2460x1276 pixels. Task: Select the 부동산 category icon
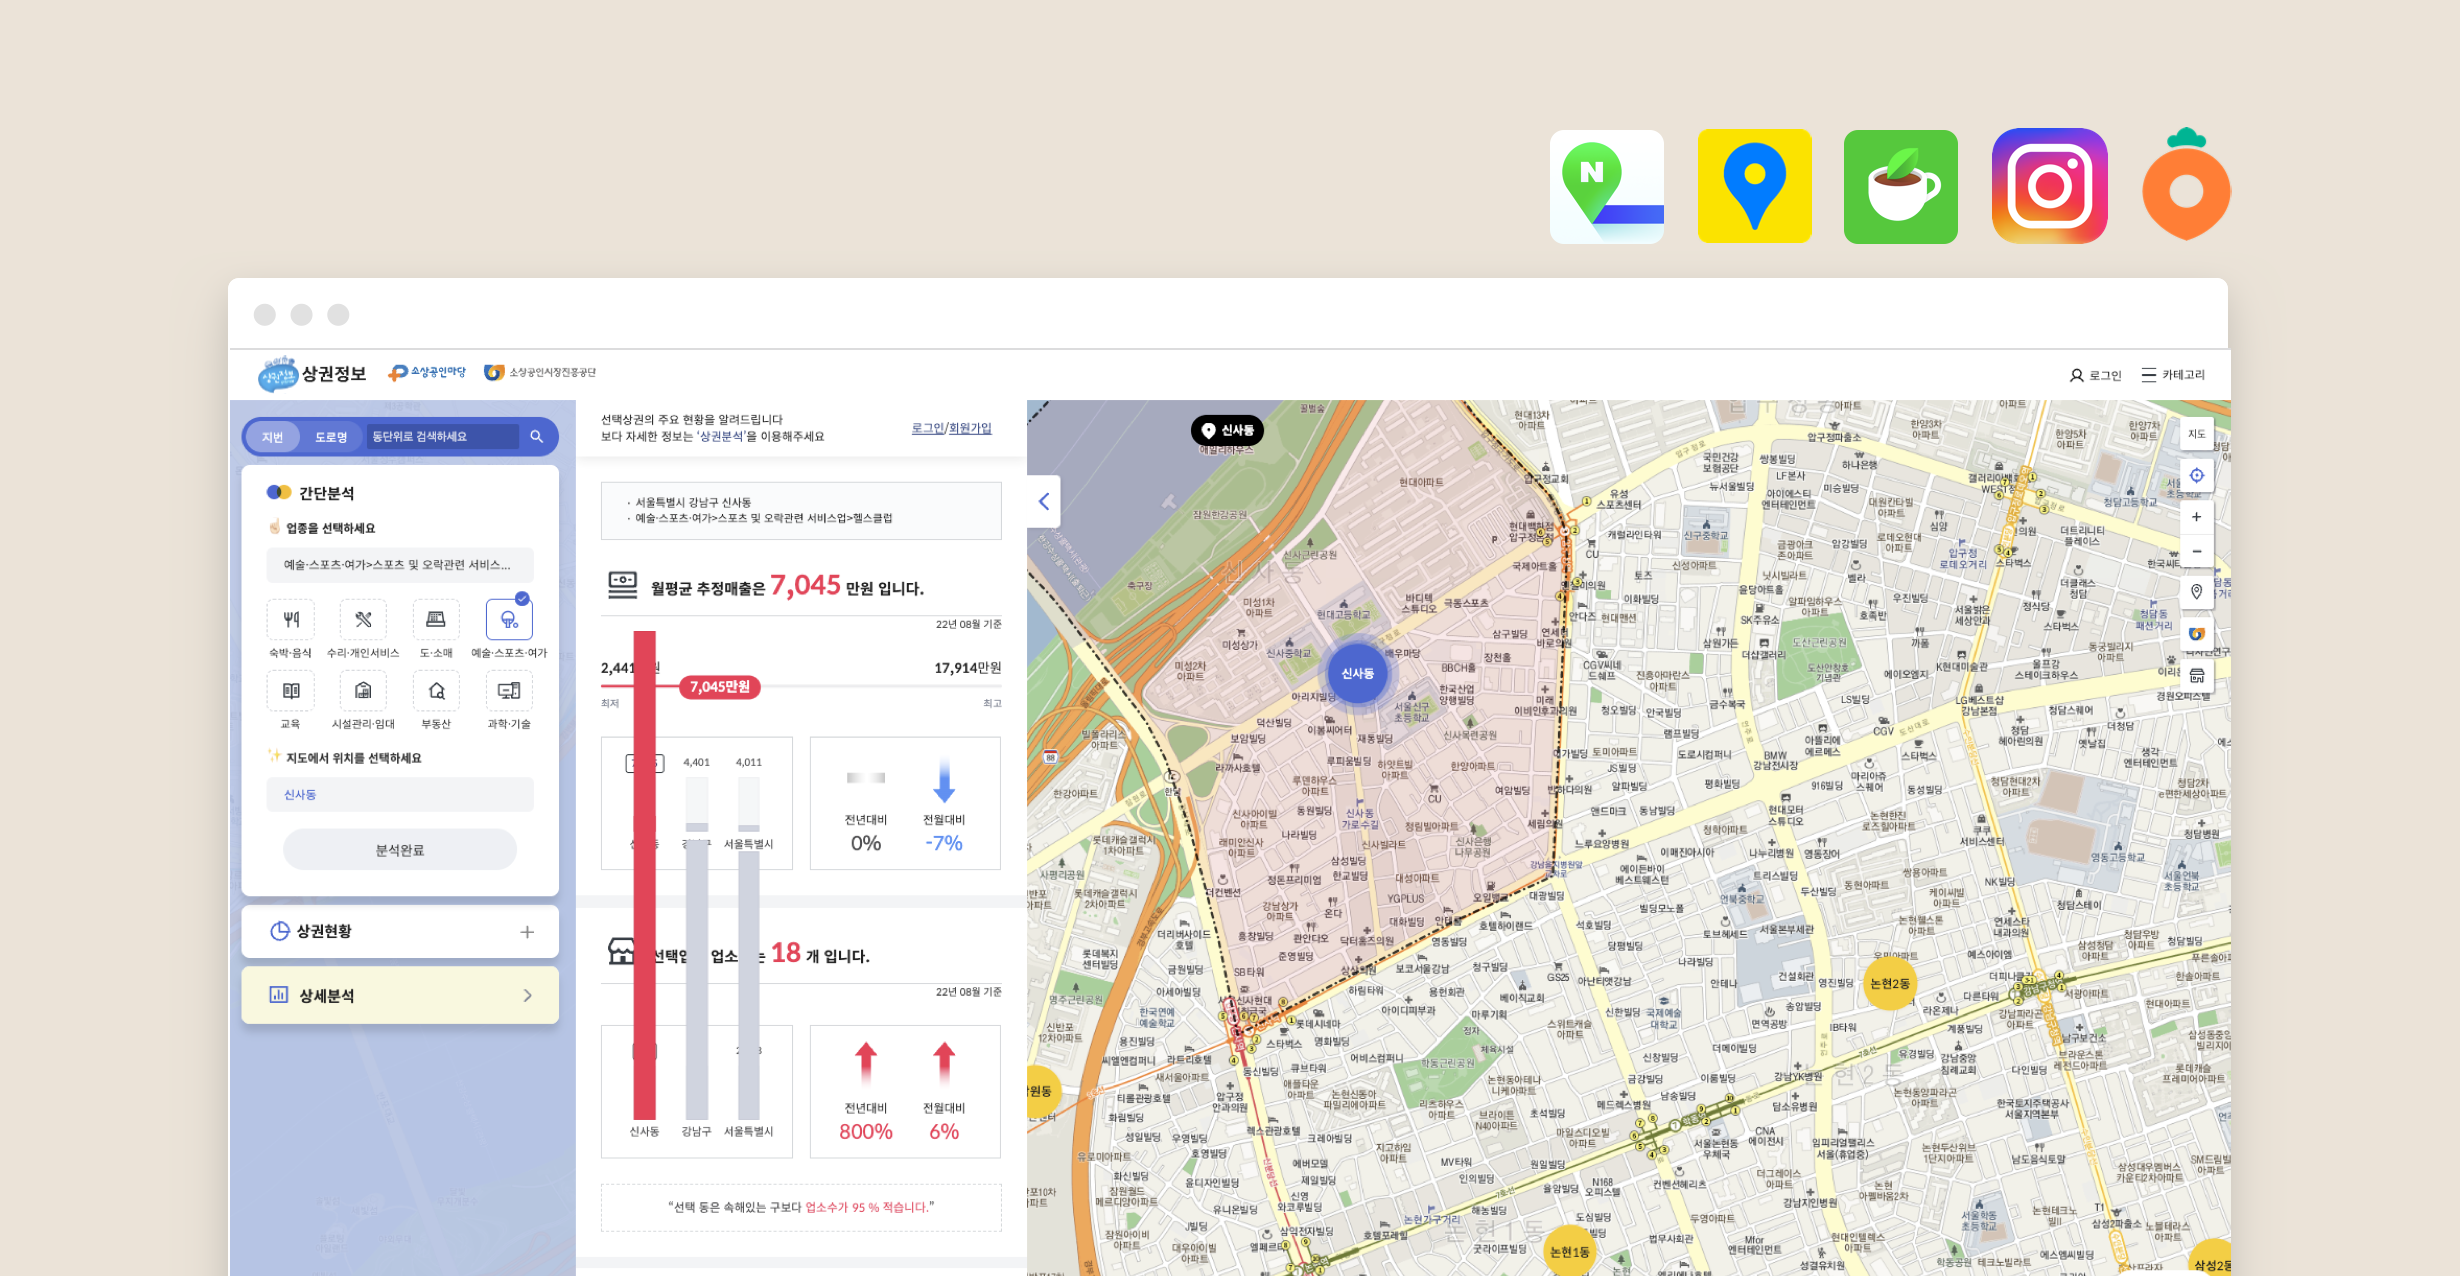point(436,691)
